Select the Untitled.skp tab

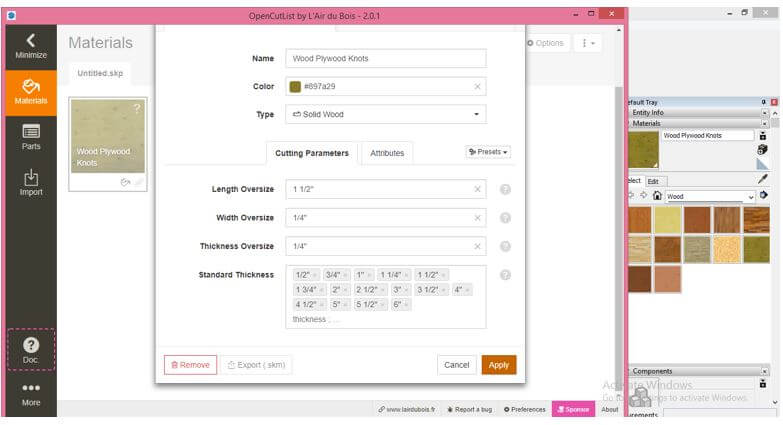(100, 73)
